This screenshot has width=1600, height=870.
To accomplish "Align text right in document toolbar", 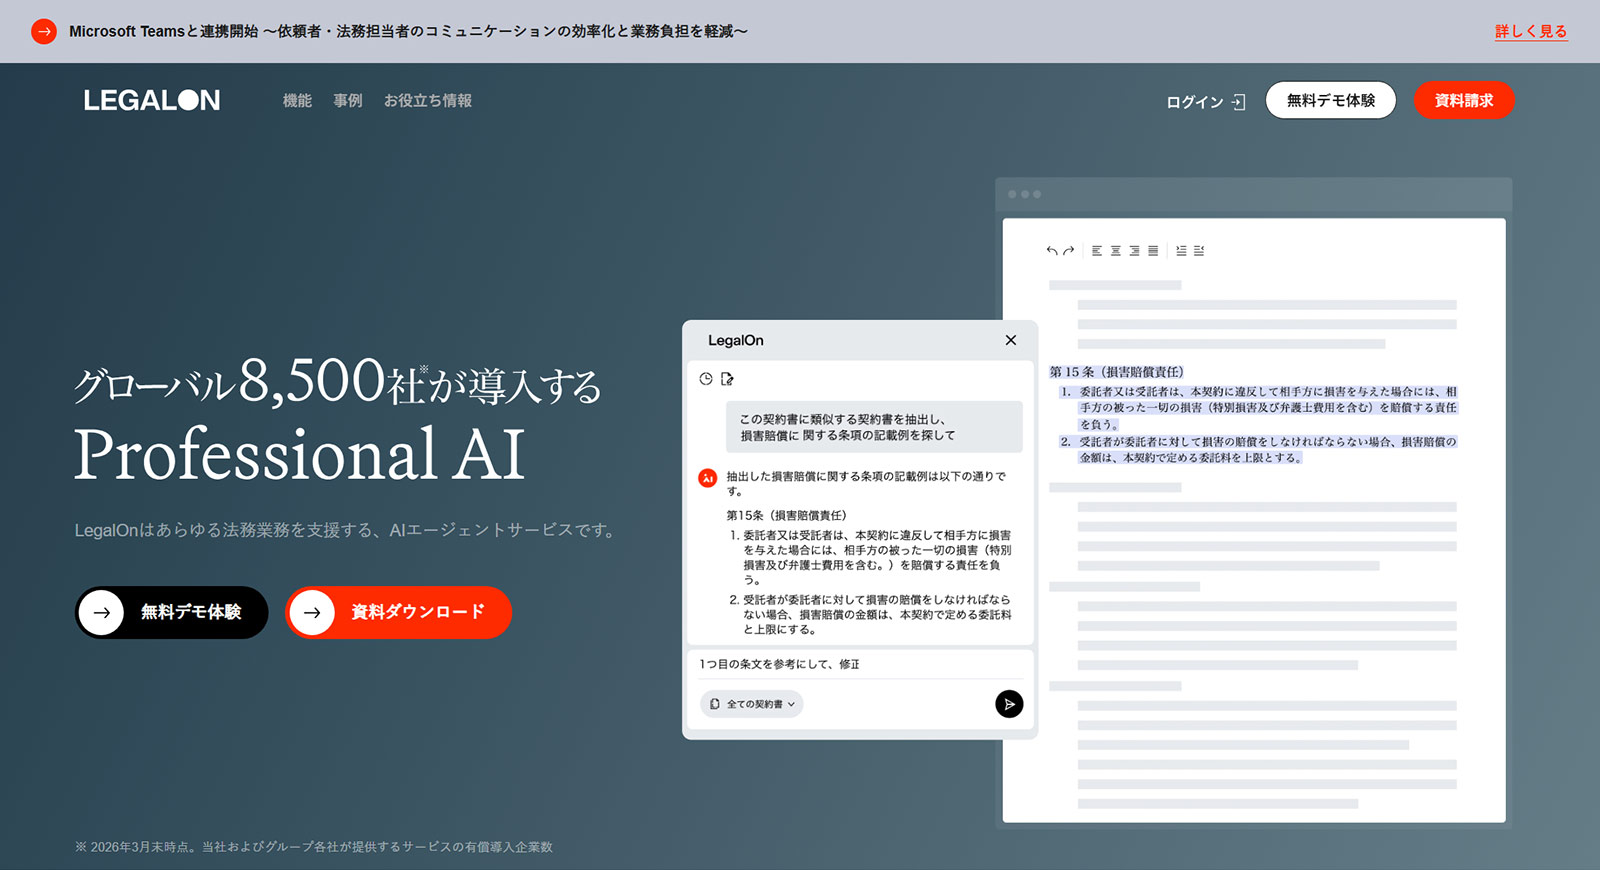I will (1134, 251).
